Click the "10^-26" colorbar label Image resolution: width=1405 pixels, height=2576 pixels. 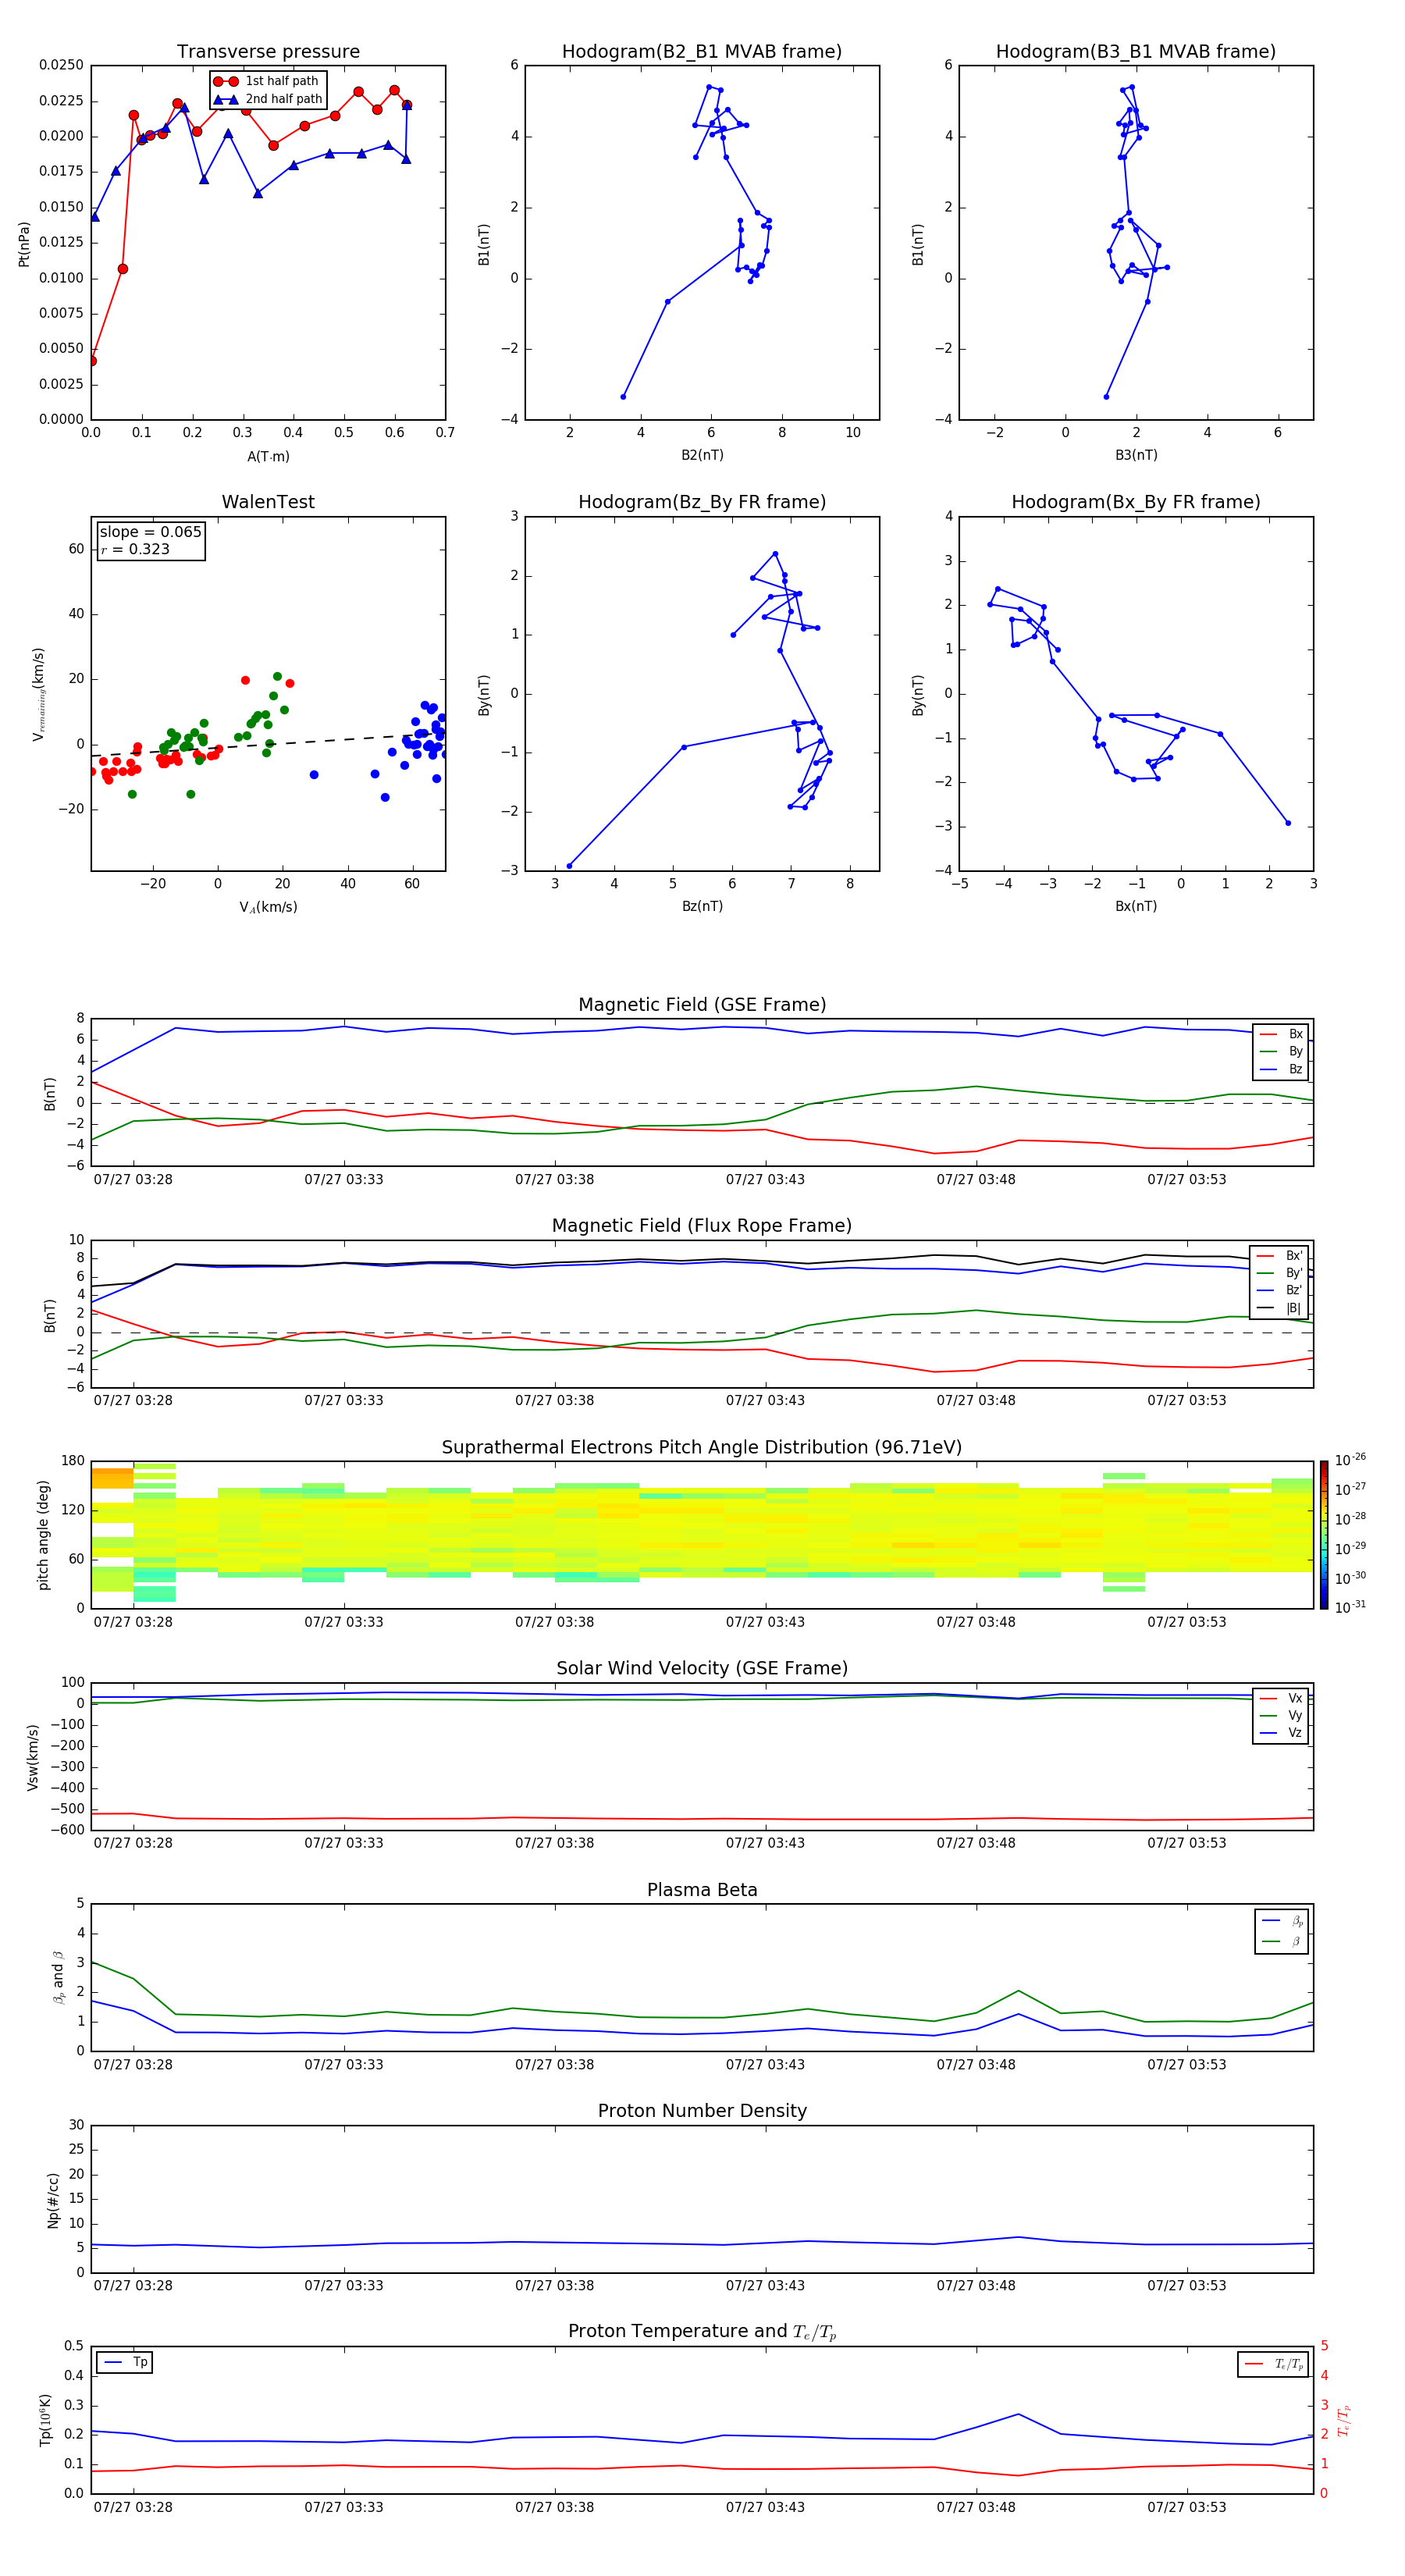[x=1350, y=1460]
